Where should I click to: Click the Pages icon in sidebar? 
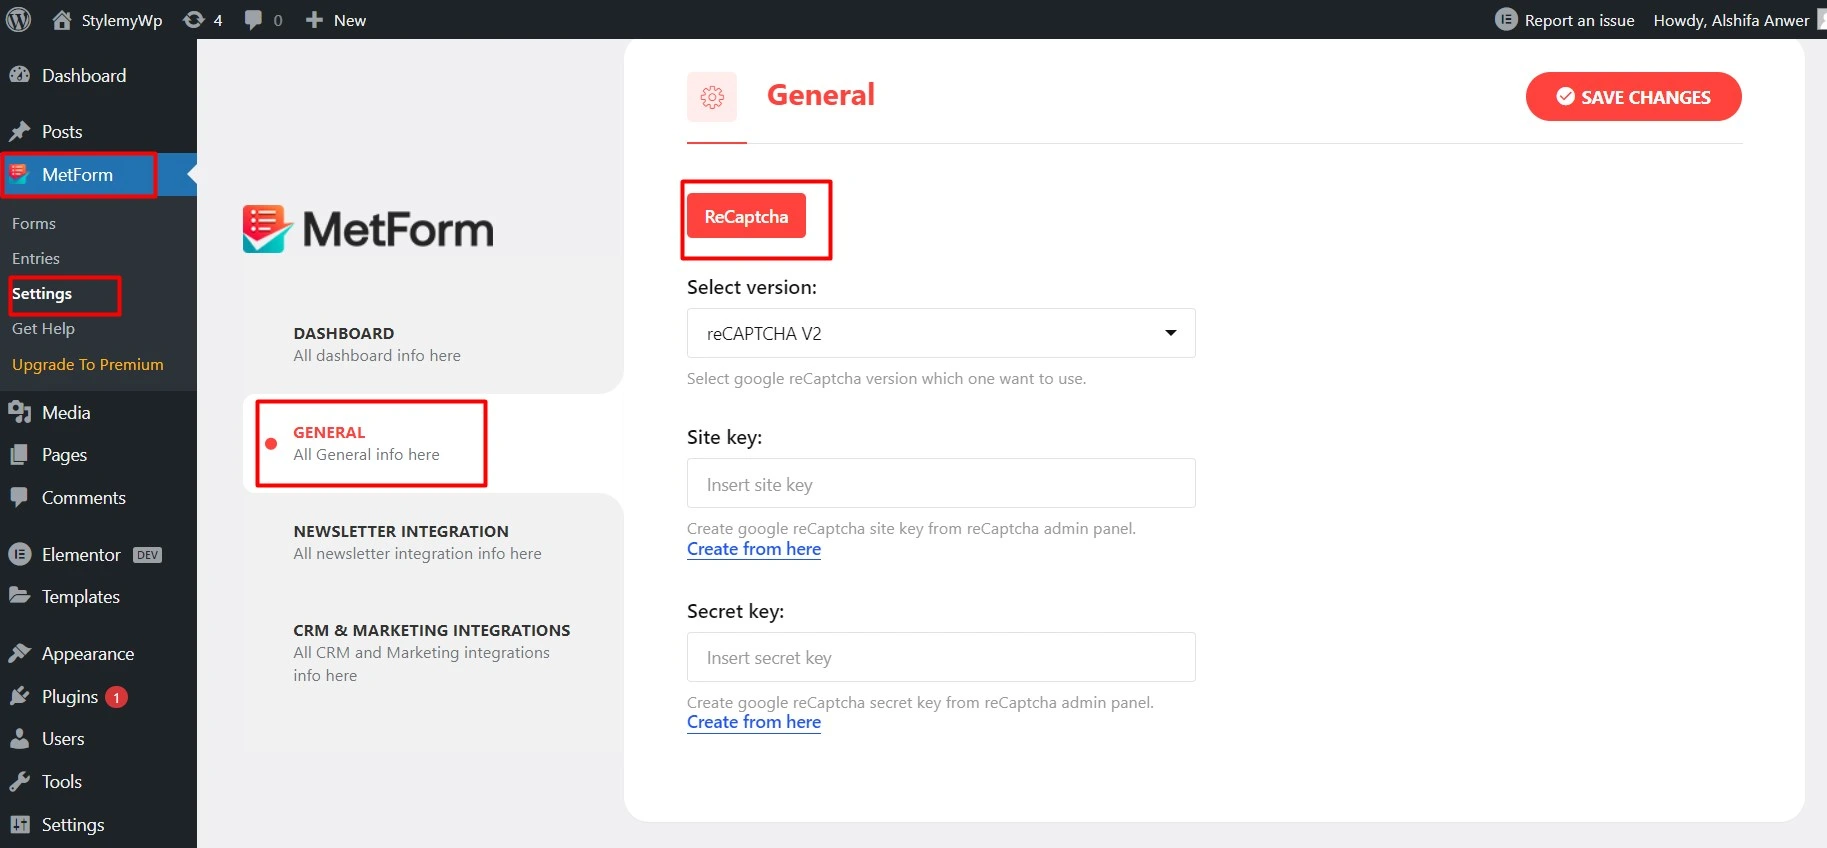[x=19, y=454]
